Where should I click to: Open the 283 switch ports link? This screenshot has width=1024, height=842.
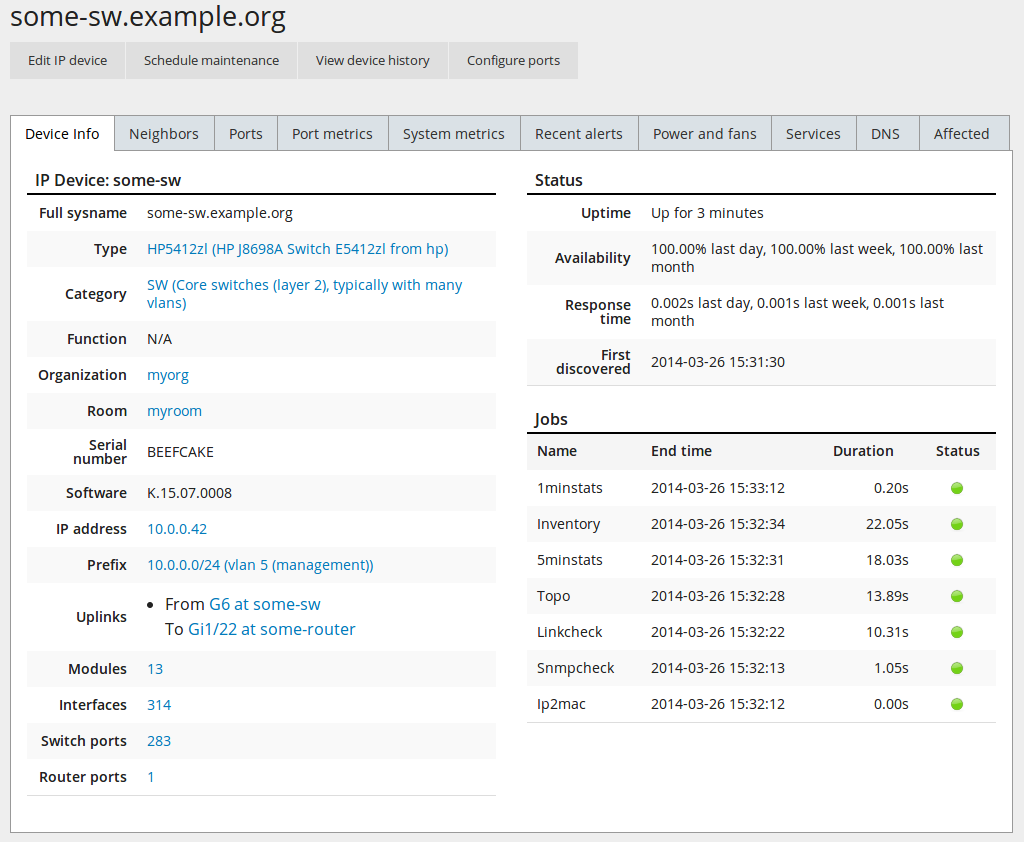pyautogui.click(x=159, y=741)
